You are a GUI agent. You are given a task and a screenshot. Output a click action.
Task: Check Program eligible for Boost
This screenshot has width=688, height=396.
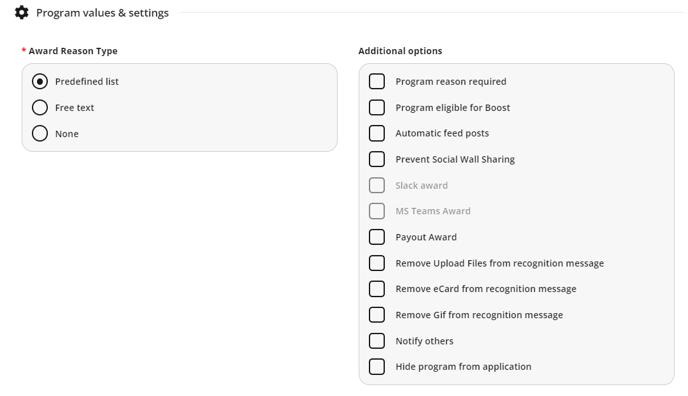pyautogui.click(x=377, y=107)
